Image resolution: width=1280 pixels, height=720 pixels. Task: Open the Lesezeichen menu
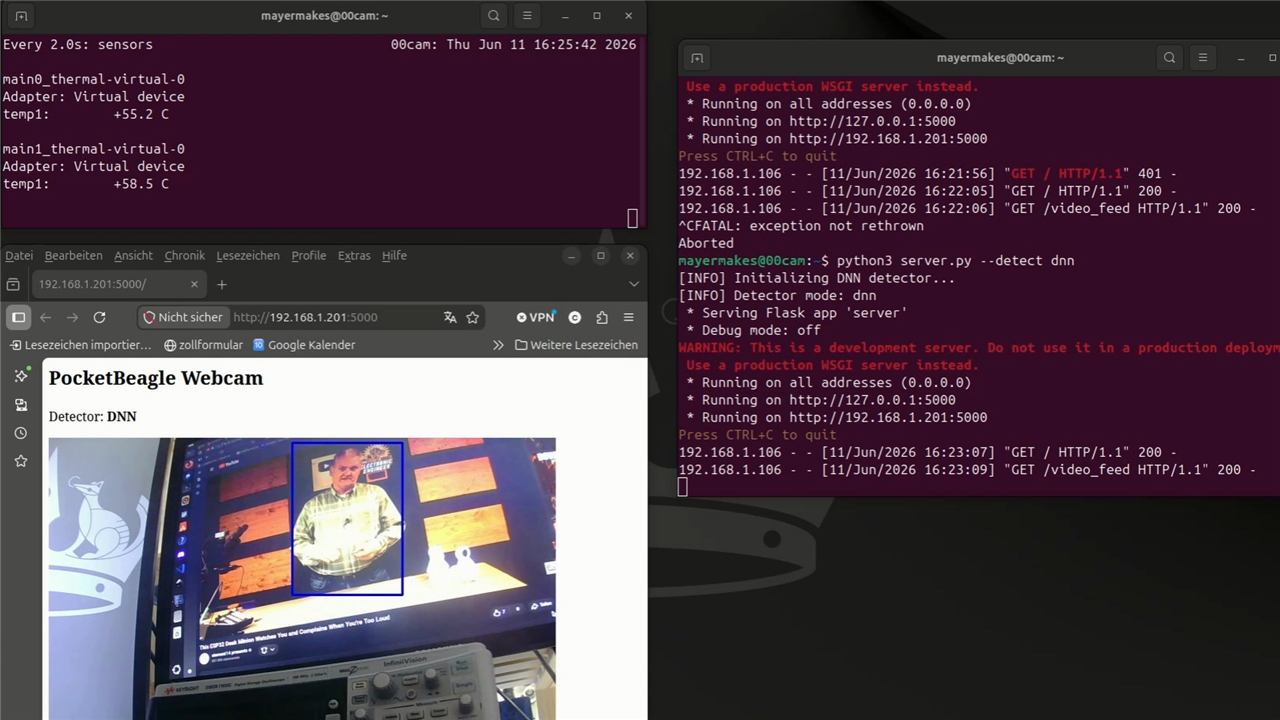tap(248, 256)
